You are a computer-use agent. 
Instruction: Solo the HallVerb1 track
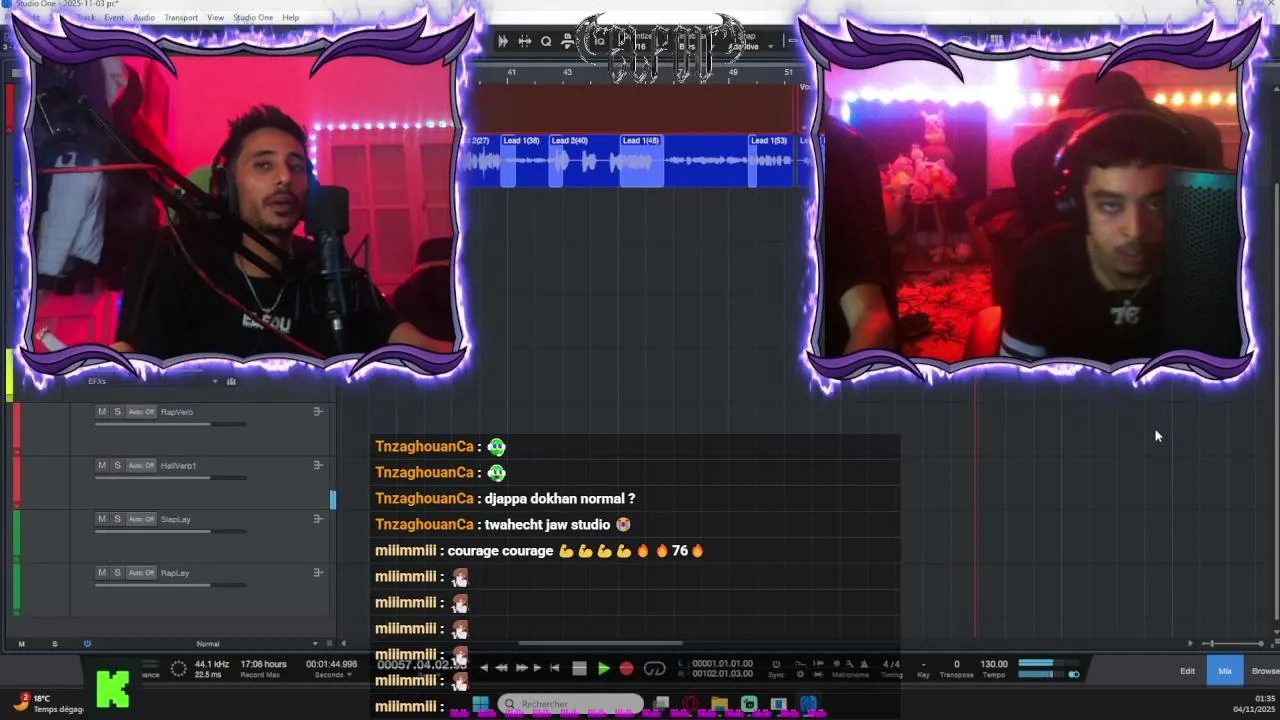click(117, 466)
